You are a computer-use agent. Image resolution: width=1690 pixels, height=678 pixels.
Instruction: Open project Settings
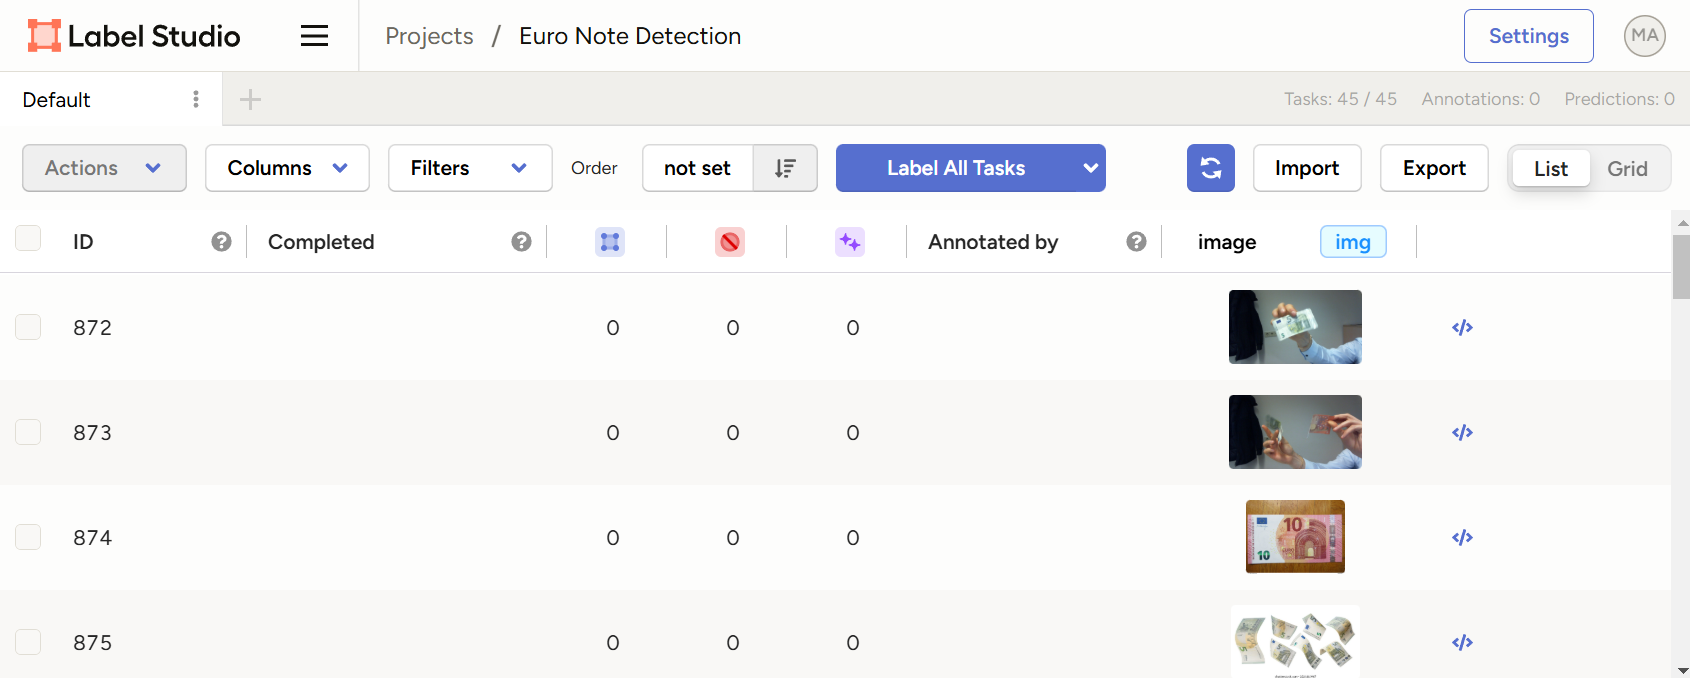pyautogui.click(x=1528, y=36)
